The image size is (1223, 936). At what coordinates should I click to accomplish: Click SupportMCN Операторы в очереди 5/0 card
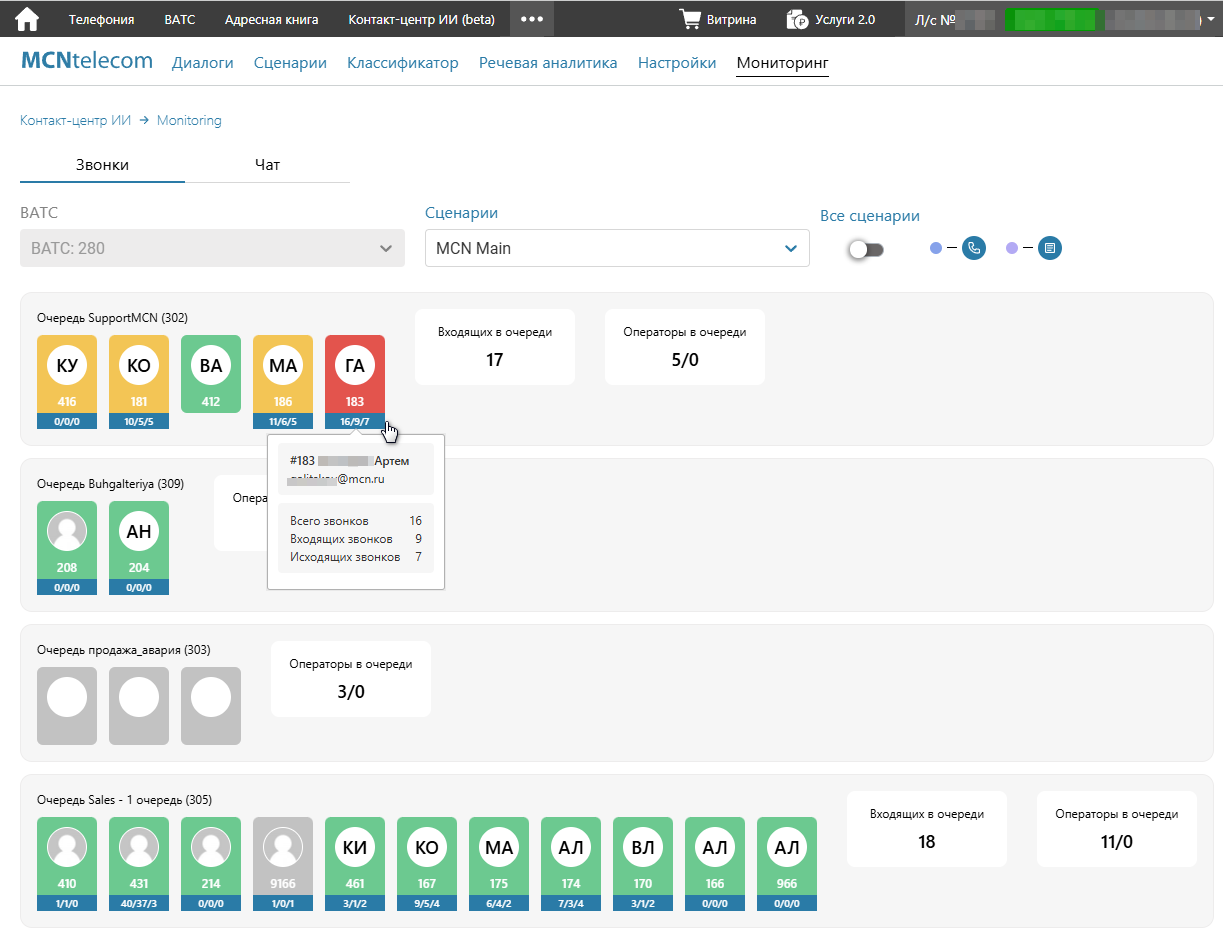coord(685,346)
